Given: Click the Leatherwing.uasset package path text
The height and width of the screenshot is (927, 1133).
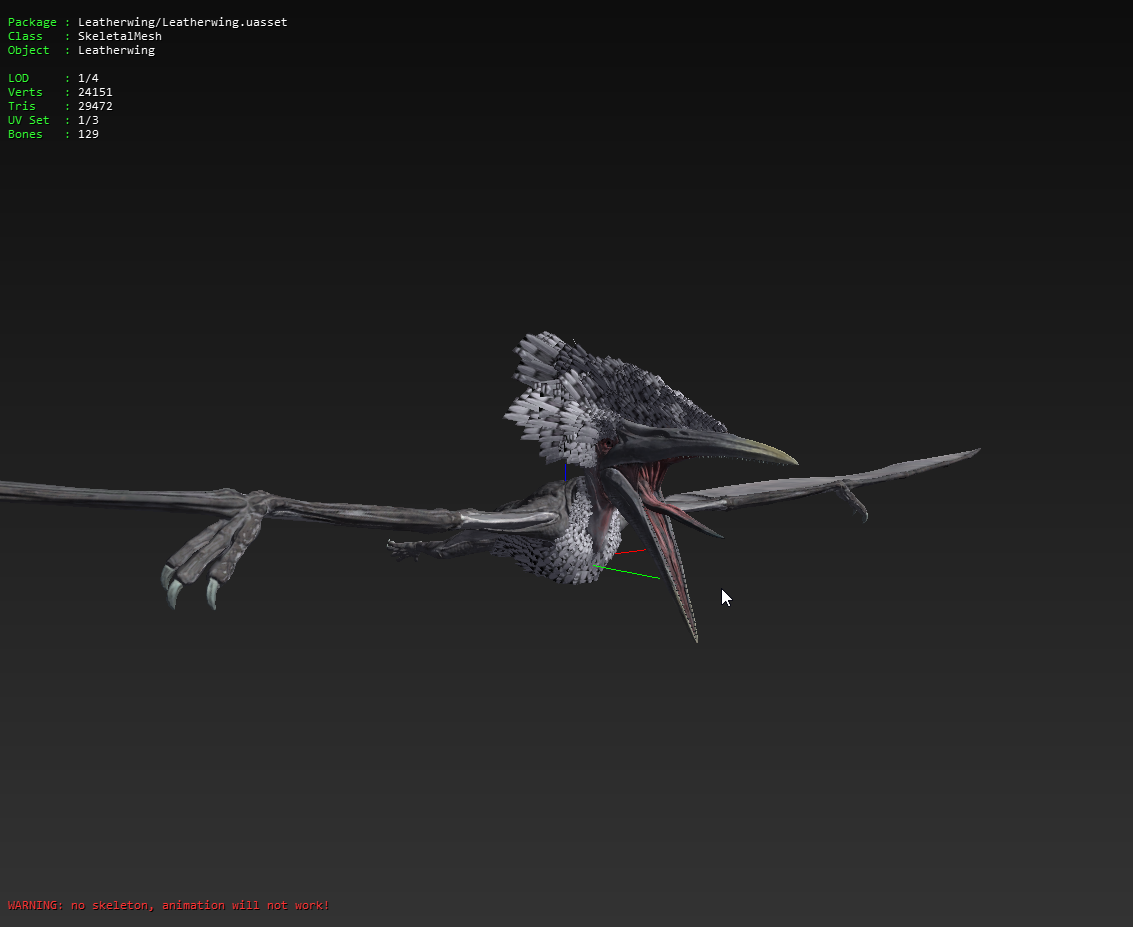Looking at the screenshot, I should (182, 22).
